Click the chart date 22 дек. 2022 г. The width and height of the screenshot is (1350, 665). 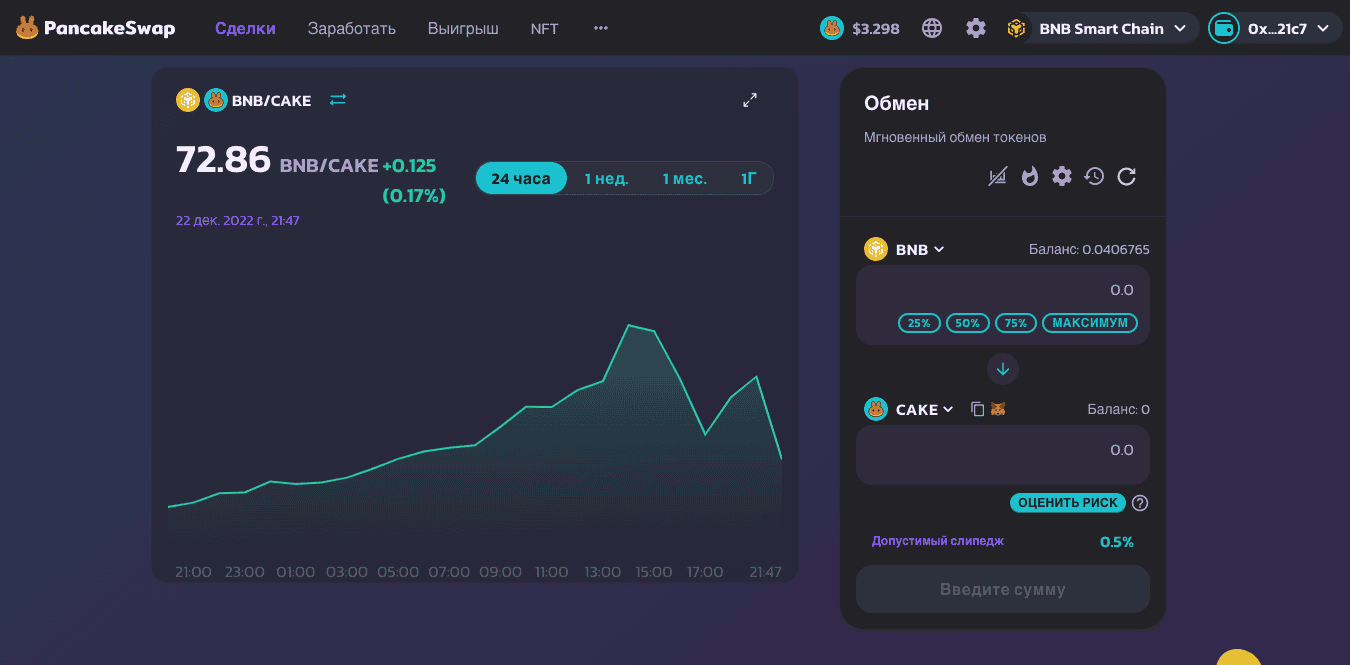(237, 220)
